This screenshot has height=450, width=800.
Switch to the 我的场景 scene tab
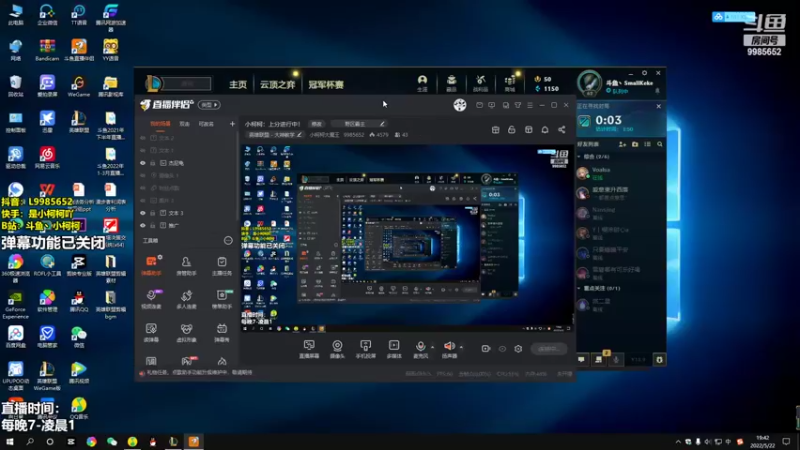[160, 123]
